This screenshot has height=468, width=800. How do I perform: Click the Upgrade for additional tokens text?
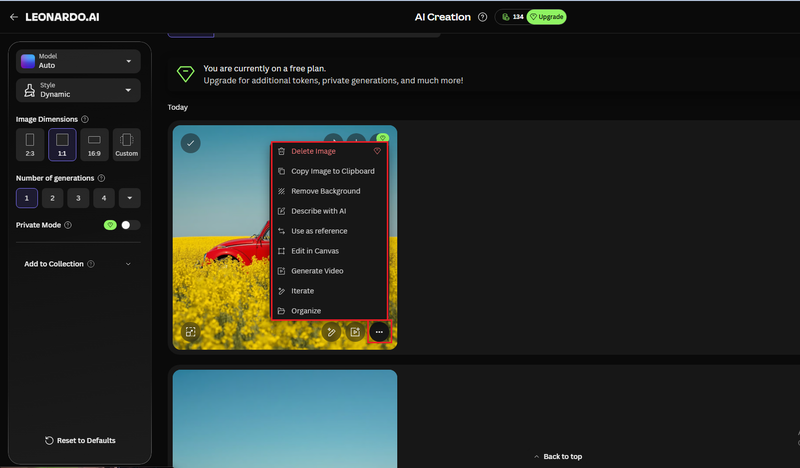(333, 81)
